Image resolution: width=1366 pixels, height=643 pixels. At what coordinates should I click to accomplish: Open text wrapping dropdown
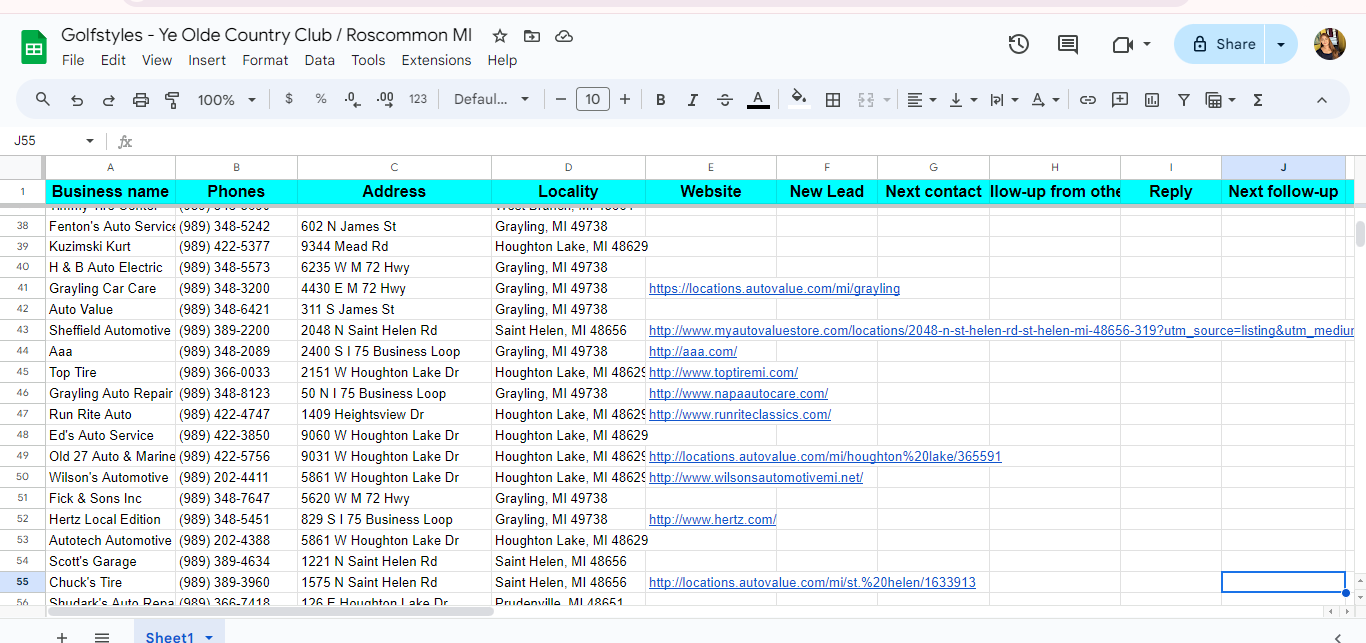coord(1004,99)
